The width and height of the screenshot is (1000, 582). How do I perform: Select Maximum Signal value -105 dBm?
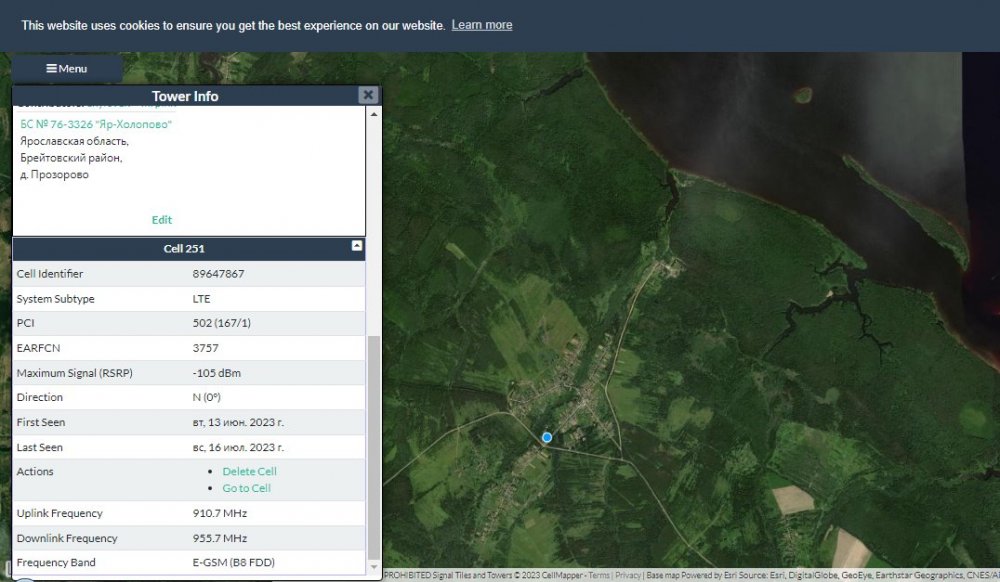217,373
